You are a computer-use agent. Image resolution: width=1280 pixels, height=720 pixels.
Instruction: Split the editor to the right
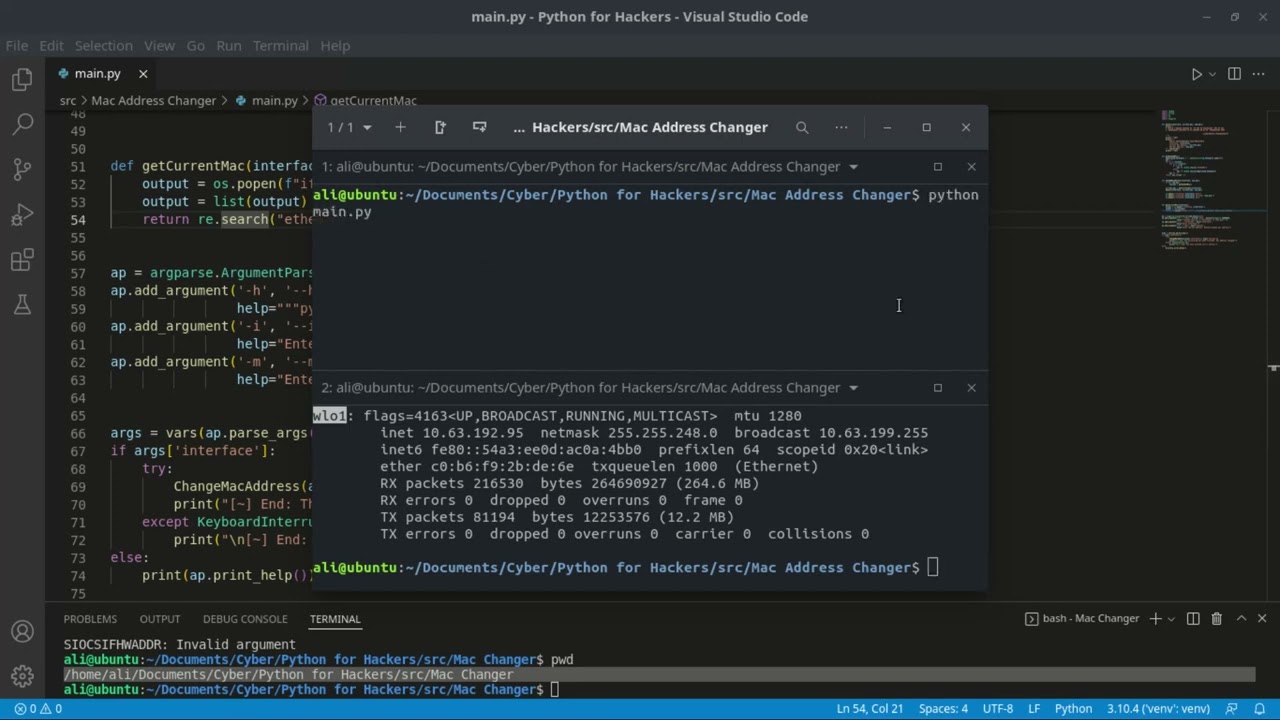1234,74
